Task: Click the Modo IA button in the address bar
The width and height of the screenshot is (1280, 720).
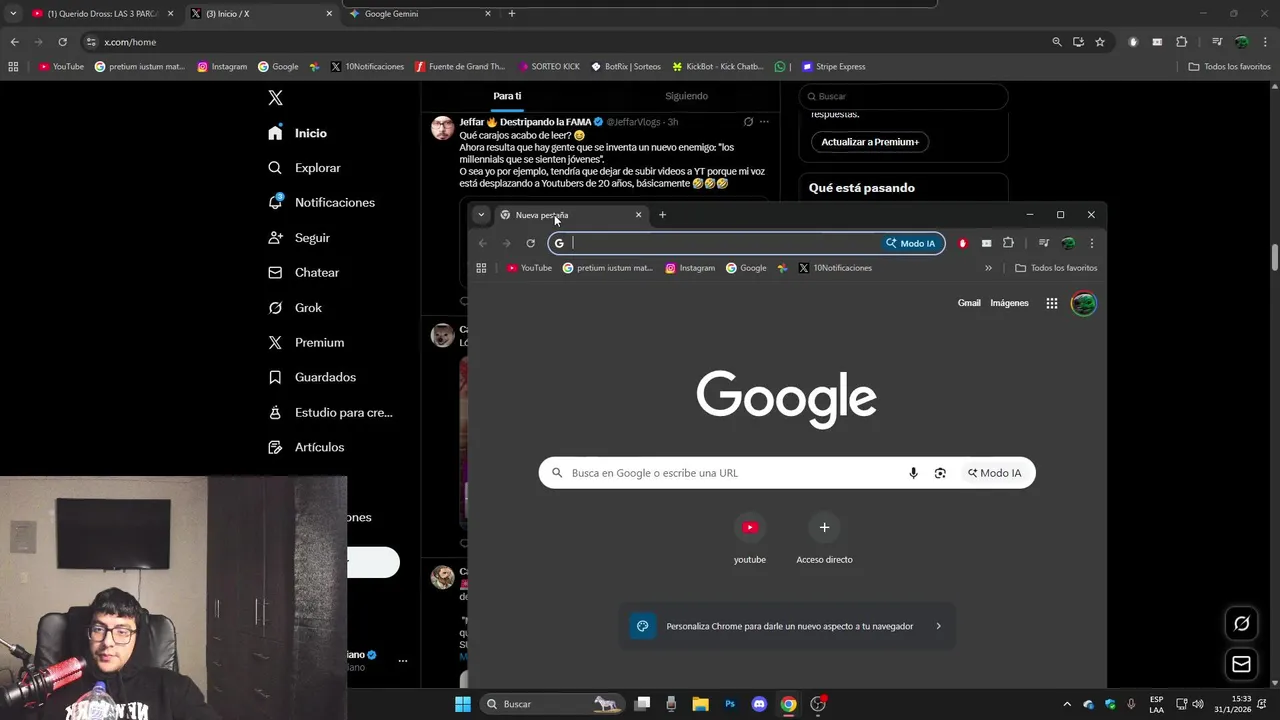Action: click(911, 243)
